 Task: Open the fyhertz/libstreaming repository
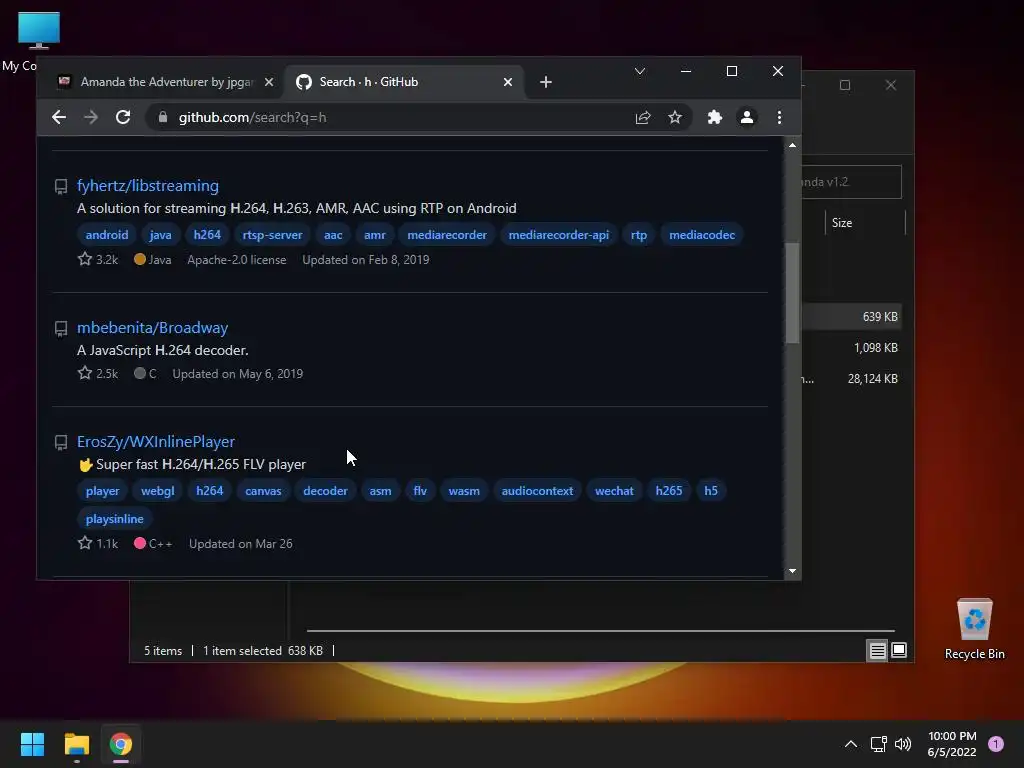[148, 185]
